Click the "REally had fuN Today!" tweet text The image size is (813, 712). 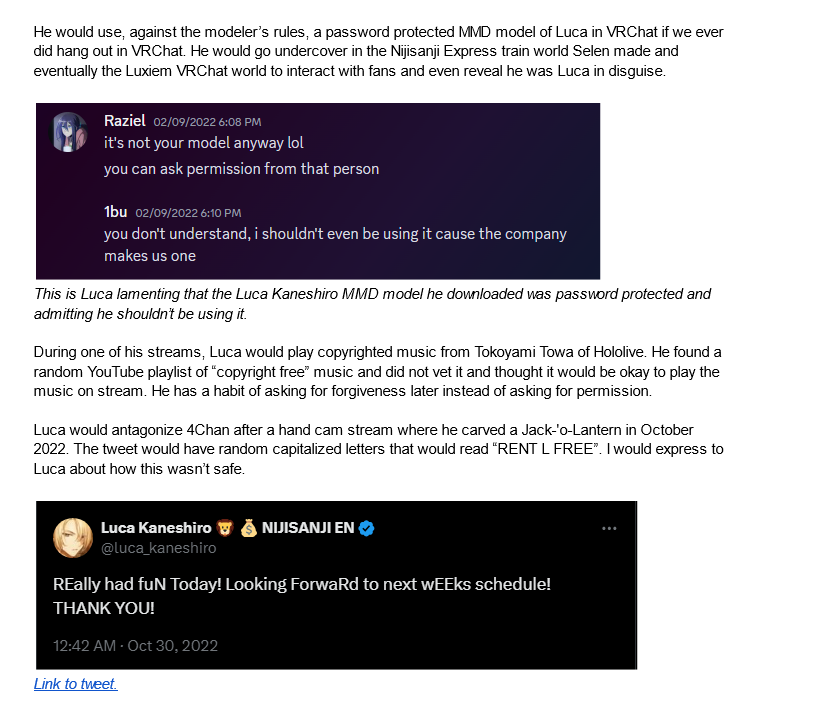301,583
